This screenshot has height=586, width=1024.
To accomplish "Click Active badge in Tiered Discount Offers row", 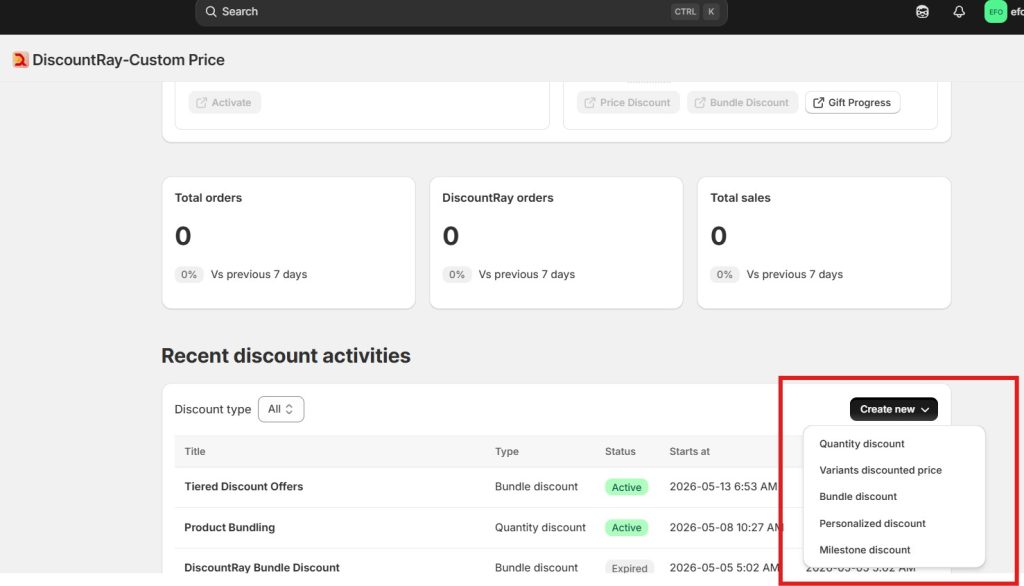I will (626, 487).
